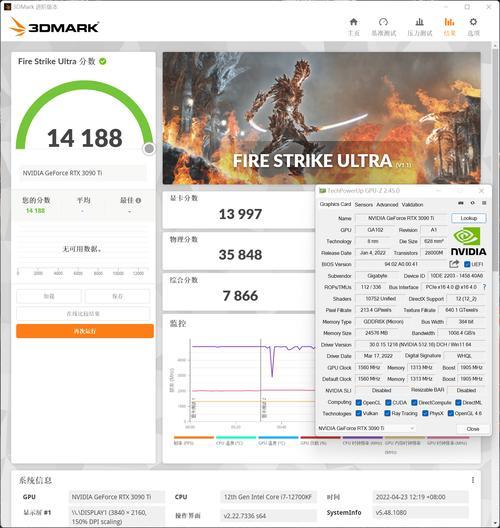Open the Stress Tests chart icon
Image resolution: width=500 pixels, height=528 pixels.
(420, 22)
